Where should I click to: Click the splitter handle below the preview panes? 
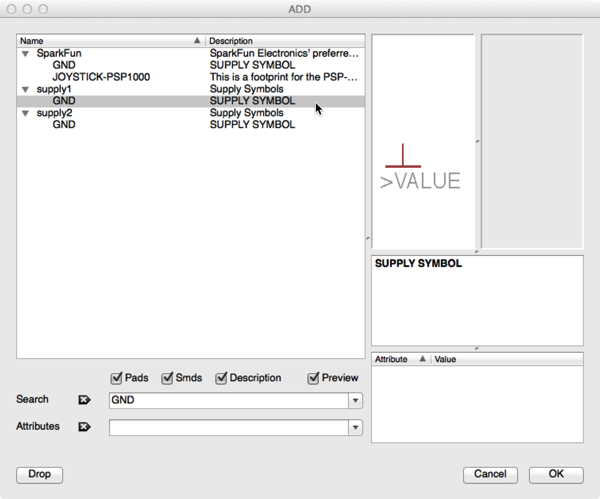coord(477,252)
